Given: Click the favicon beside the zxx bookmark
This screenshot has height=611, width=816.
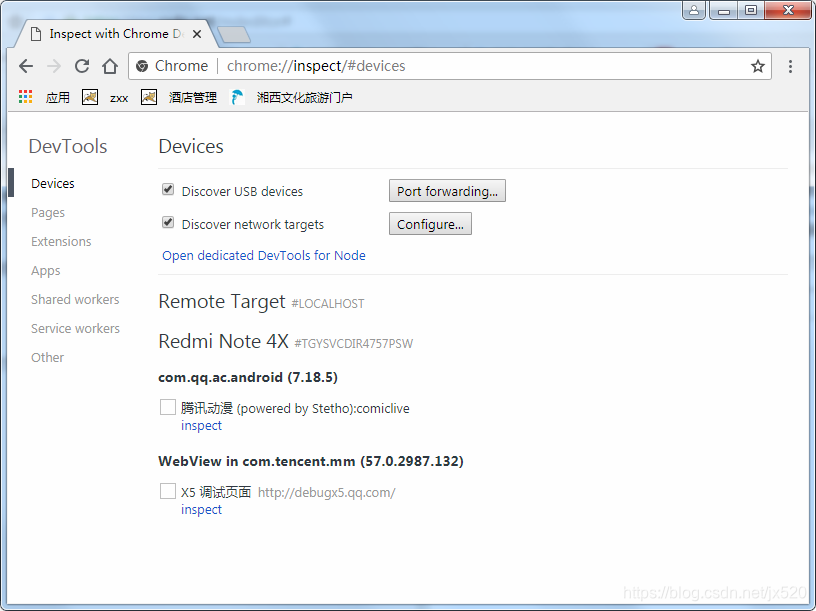Looking at the screenshot, I should pos(90,97).
